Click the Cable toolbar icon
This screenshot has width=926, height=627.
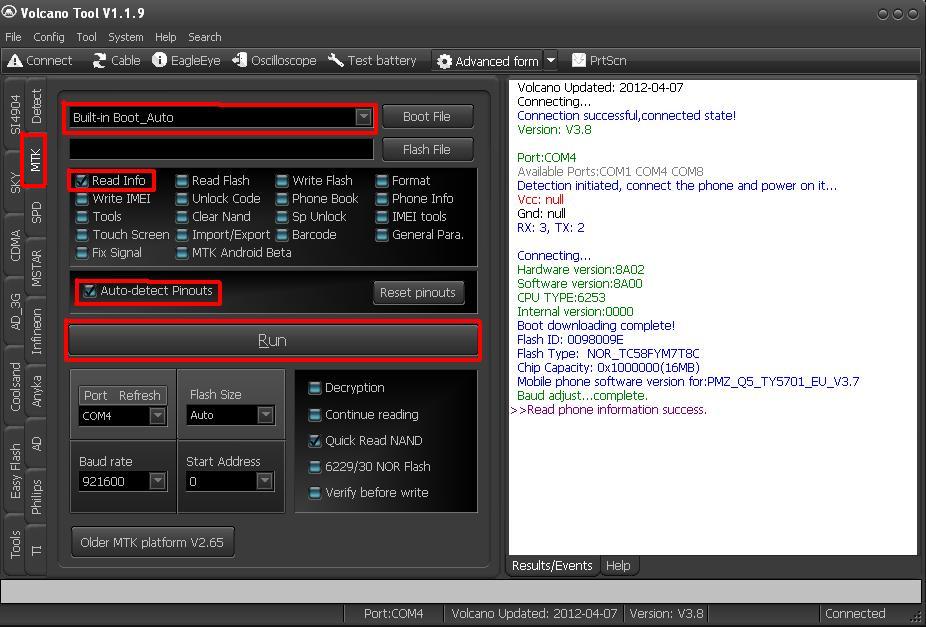(116, 60)
